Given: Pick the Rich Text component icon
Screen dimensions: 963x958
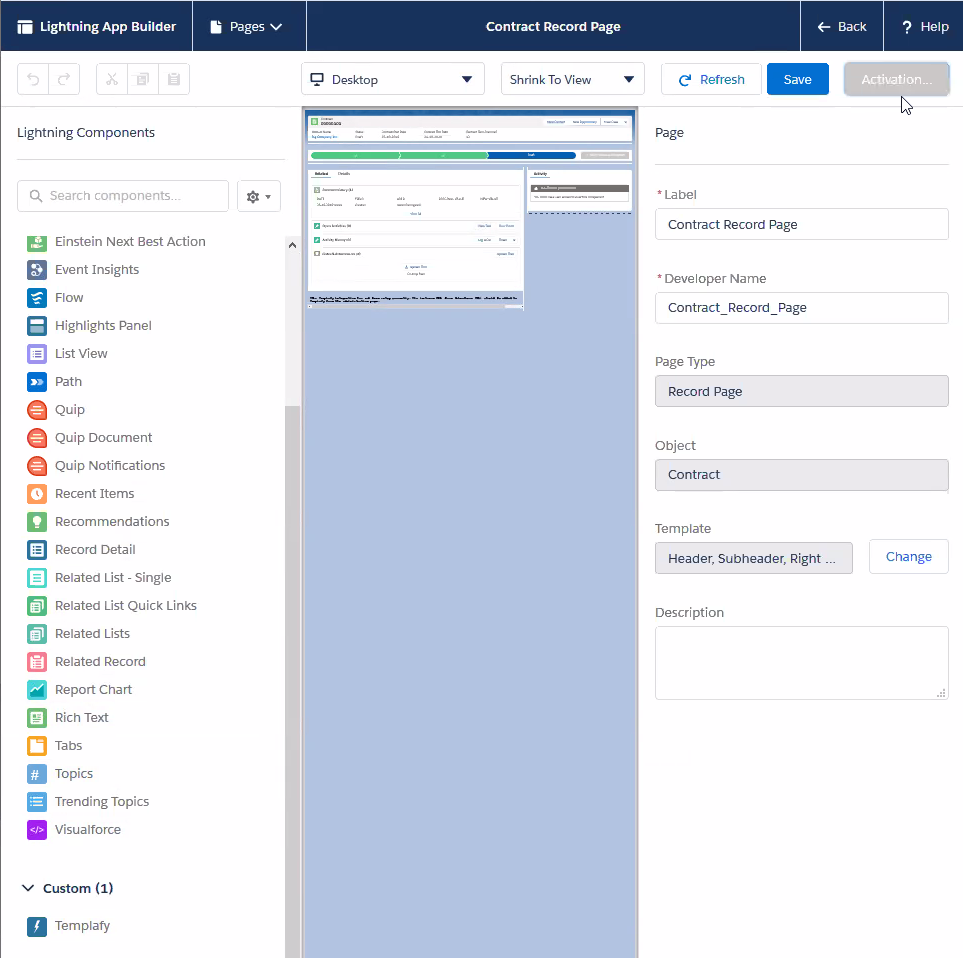Looking at the screenshot, I should [37, 718].
